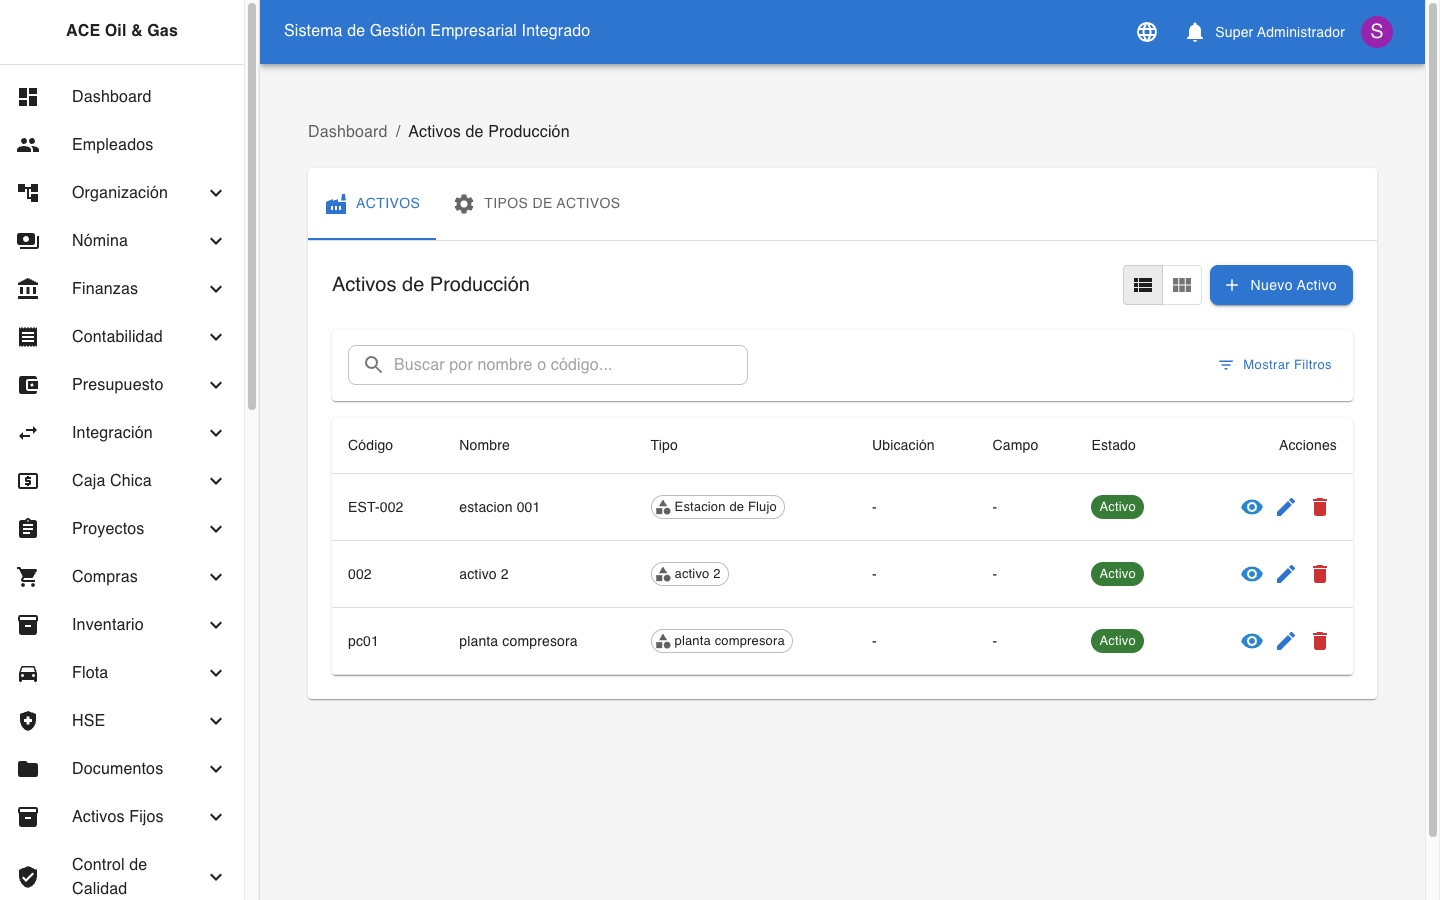This screenshot has height=900, width=1440.
Task: View planta compresora using its eye icon
Action: (1251, 641)
